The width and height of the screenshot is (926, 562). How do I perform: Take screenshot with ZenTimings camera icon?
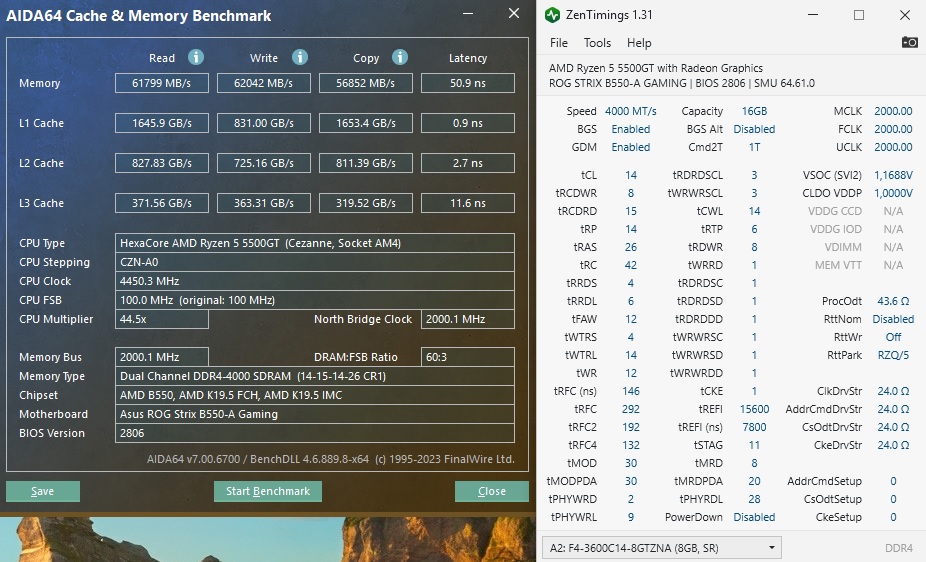tap(909, 42)
